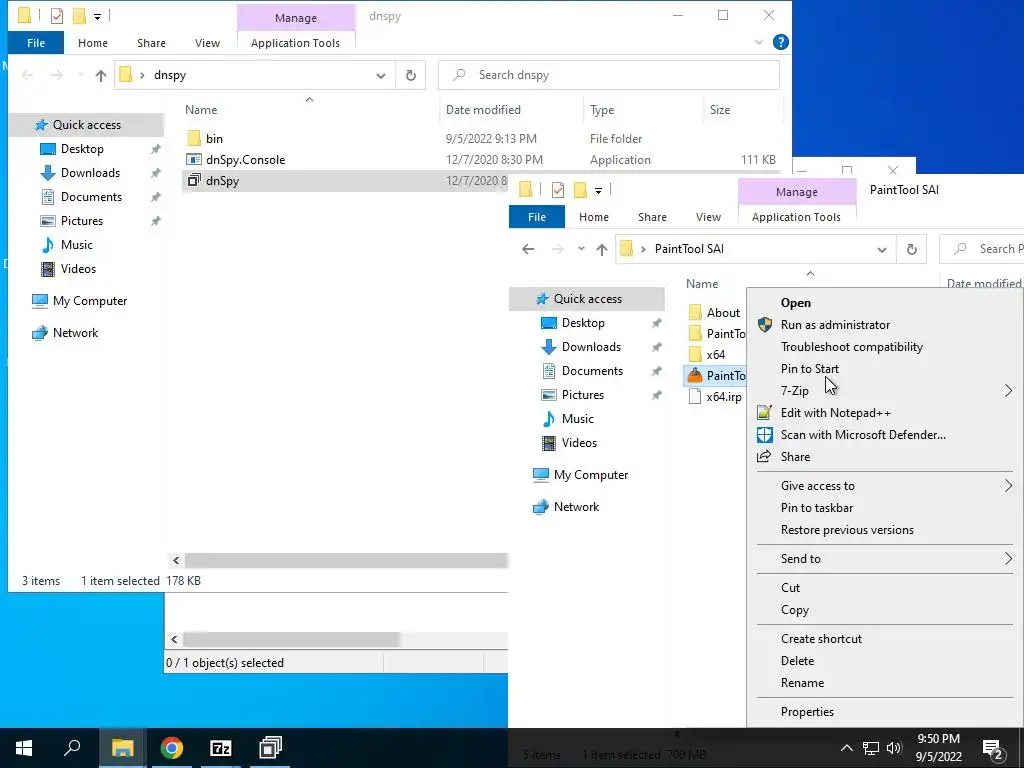Select Restore previous versions
This screenshot has width=1024, height=768.
click(x=847, y=530)
